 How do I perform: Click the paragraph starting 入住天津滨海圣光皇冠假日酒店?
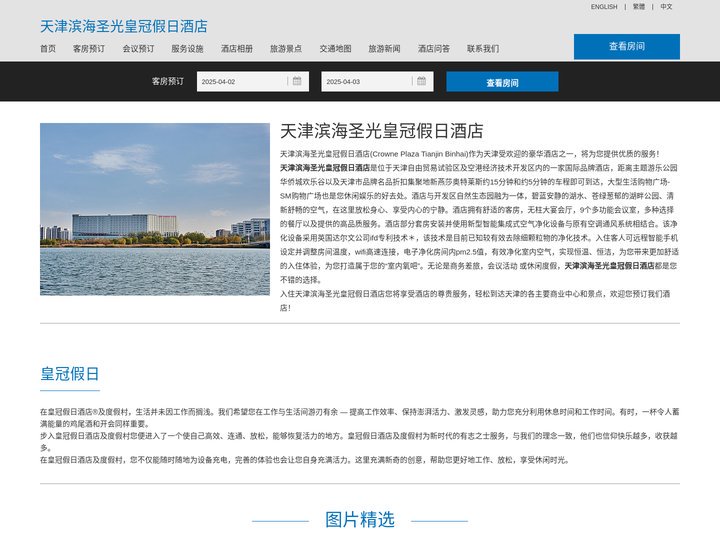(x=475, y=301)
